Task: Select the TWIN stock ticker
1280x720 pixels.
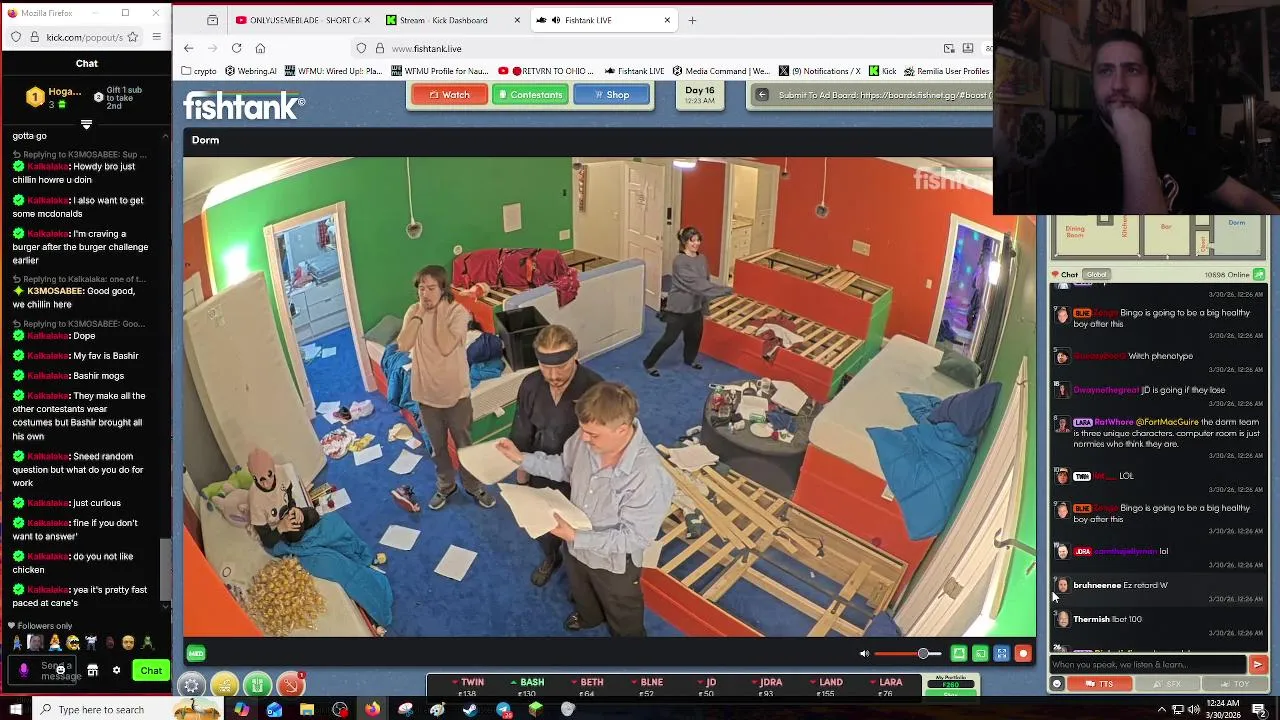Action: point(467,687)
